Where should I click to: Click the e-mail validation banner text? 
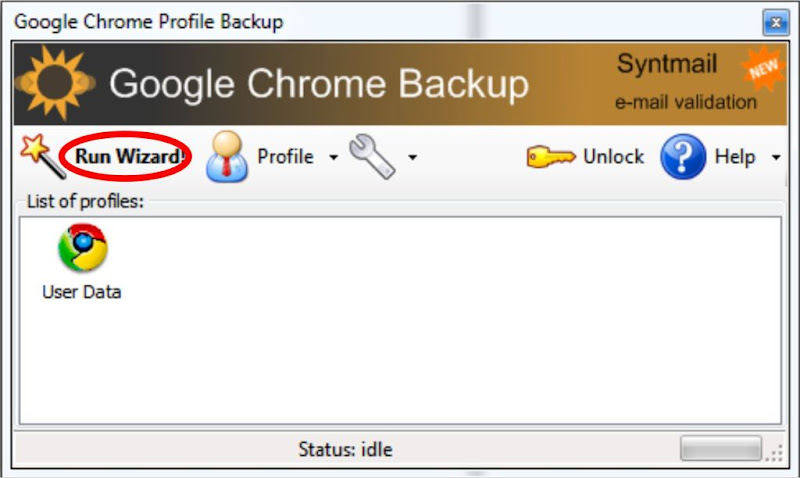point(685,102)
